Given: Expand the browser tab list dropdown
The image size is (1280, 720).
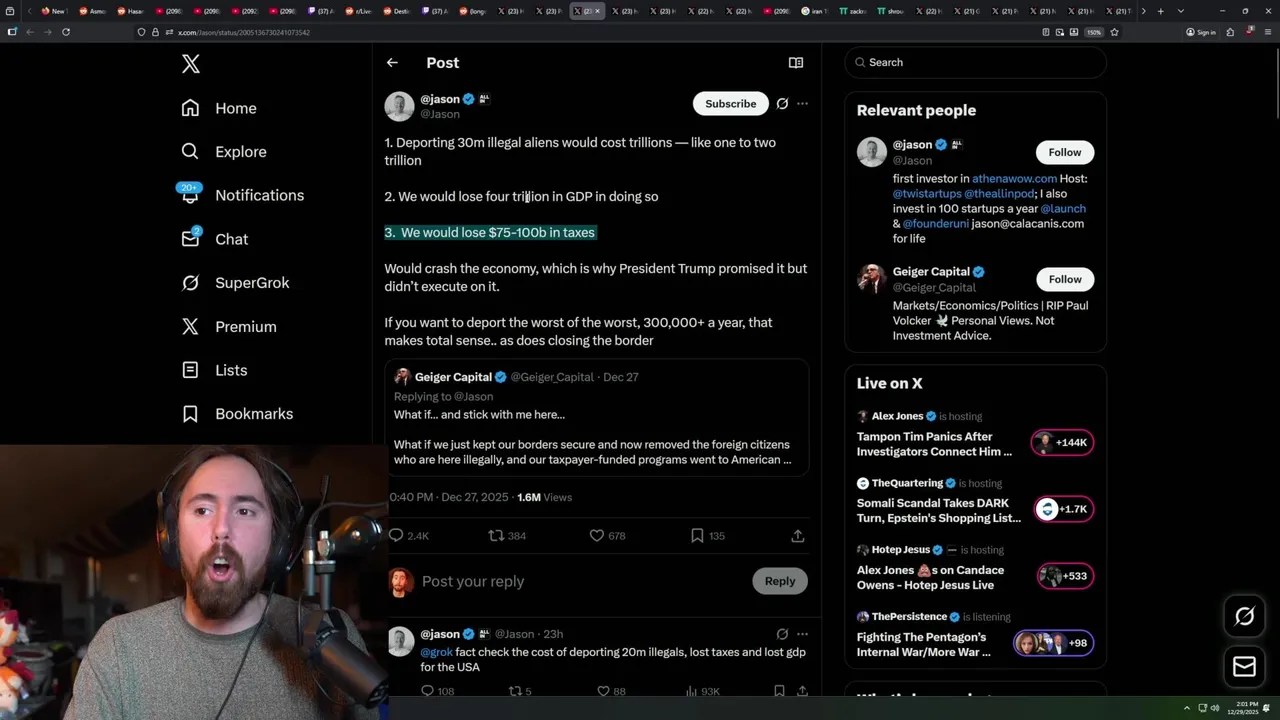Looking at the screenshot, I should pos(1181,11).
